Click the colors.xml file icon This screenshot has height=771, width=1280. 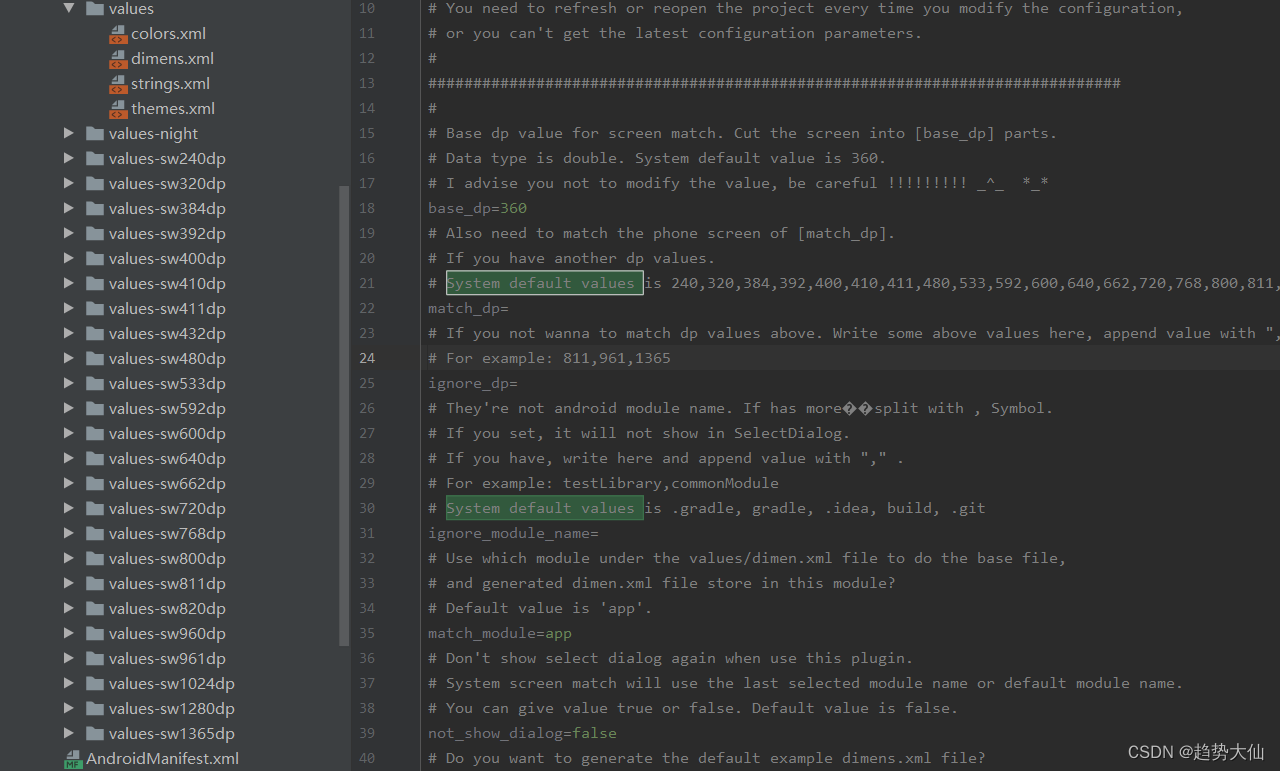(x=118, y=33)
